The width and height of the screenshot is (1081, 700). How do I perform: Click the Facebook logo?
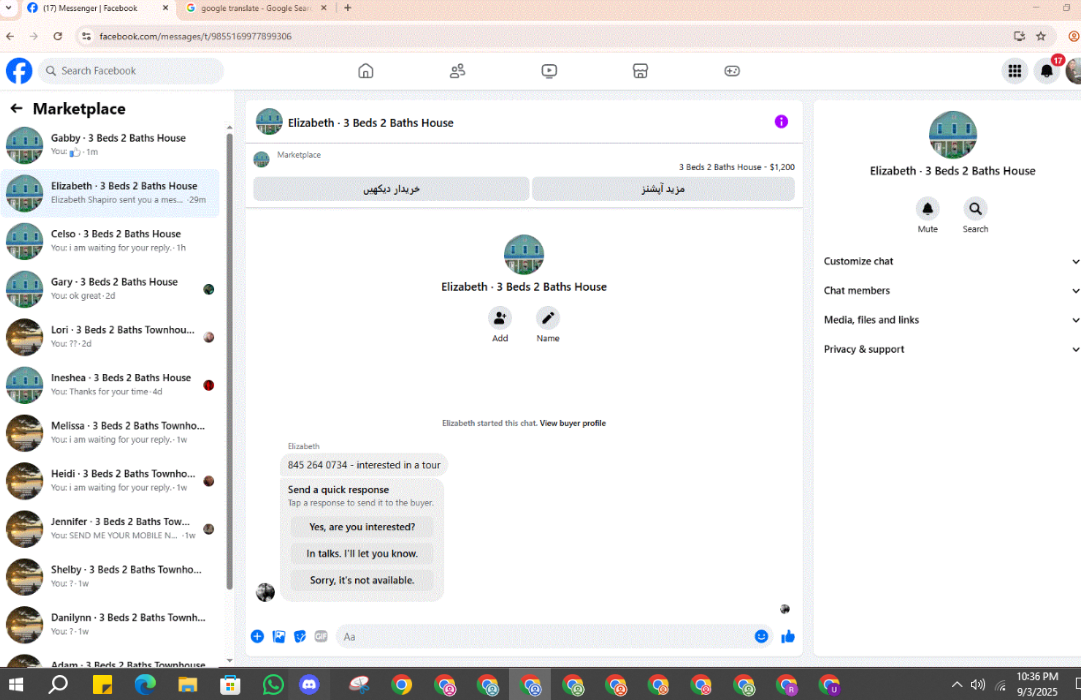(19, 71)
